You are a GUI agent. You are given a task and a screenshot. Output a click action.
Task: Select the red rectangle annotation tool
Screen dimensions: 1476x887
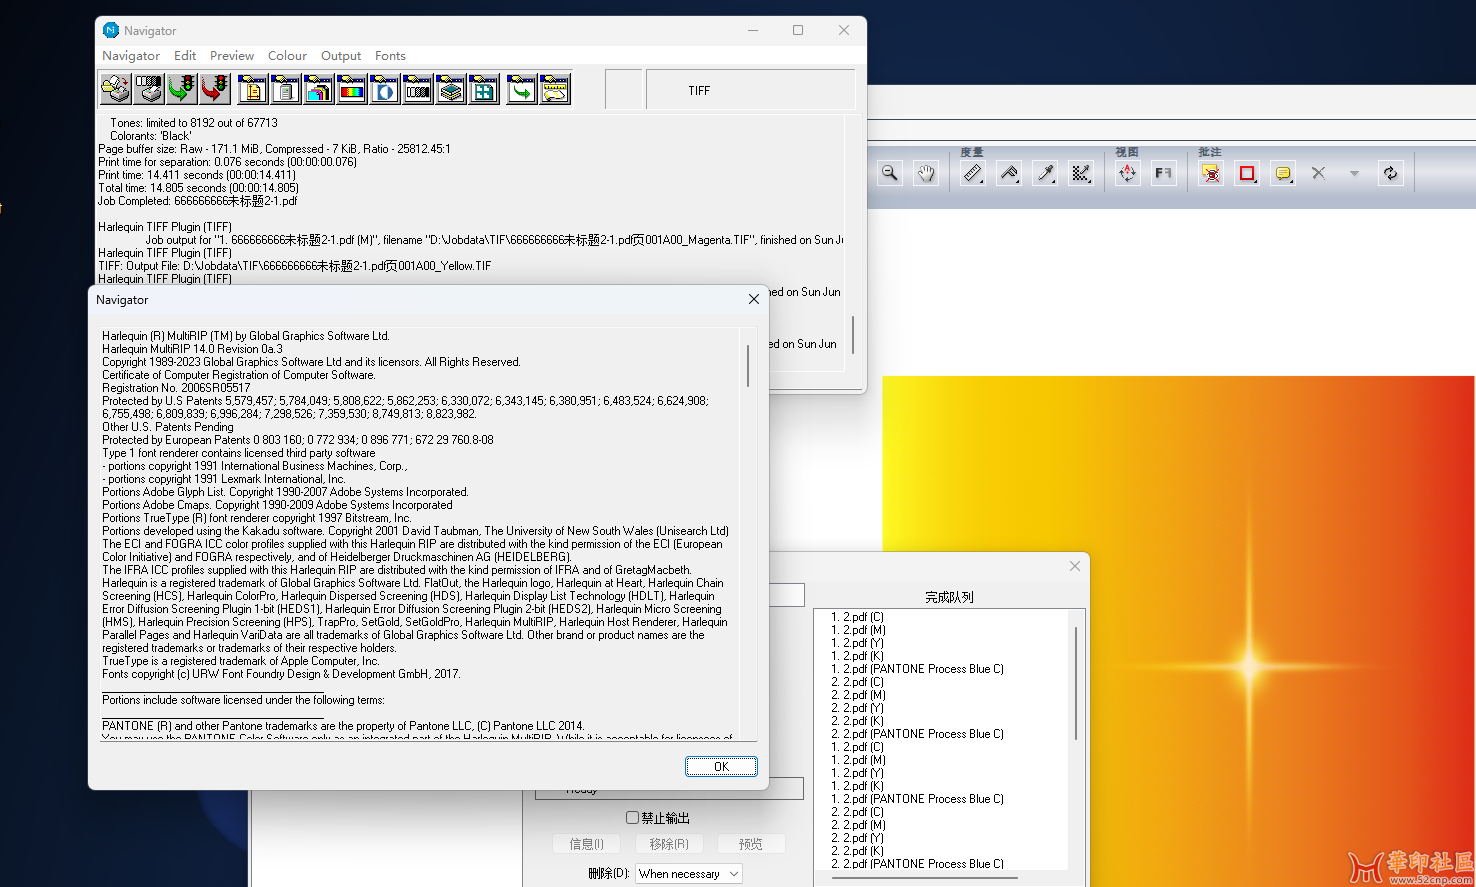[x=1247, y=173]
